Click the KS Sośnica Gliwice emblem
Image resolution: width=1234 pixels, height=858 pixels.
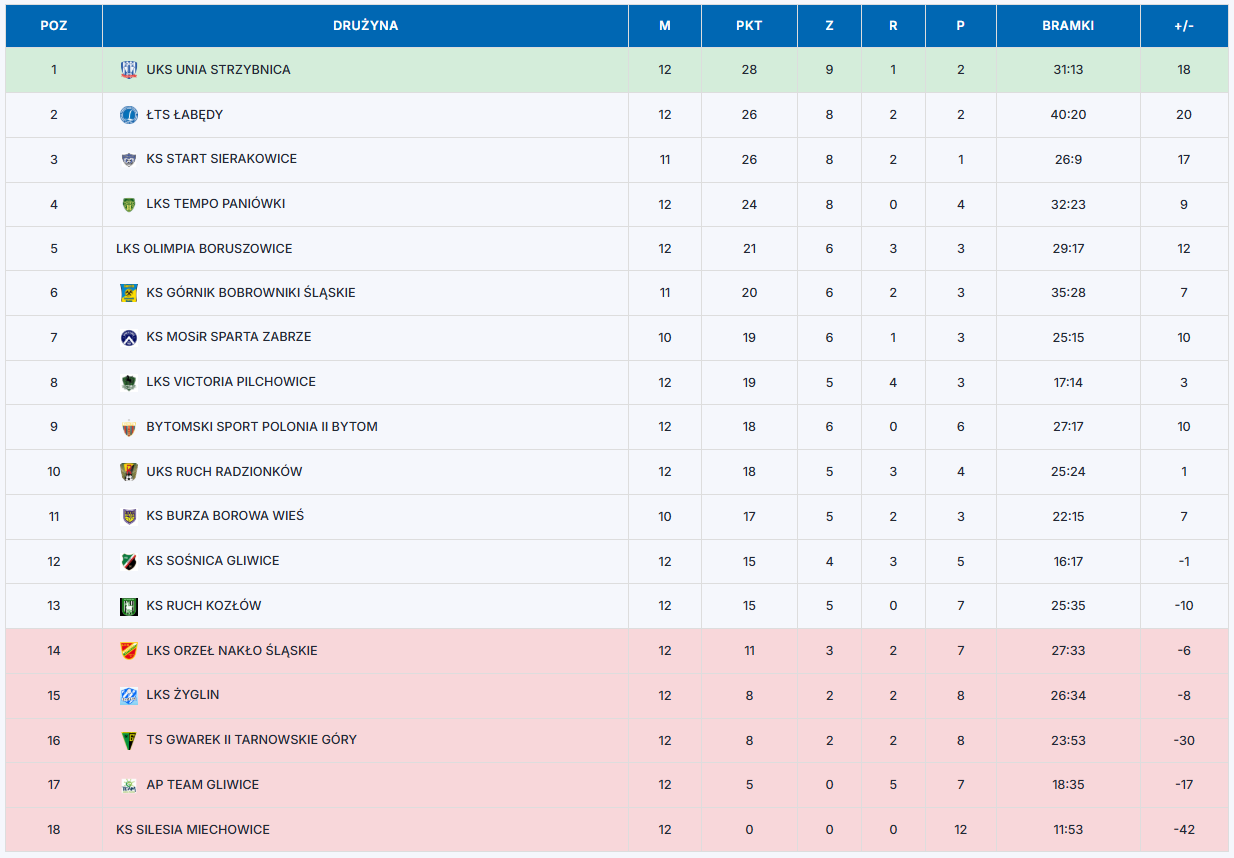tap(128, 561)
